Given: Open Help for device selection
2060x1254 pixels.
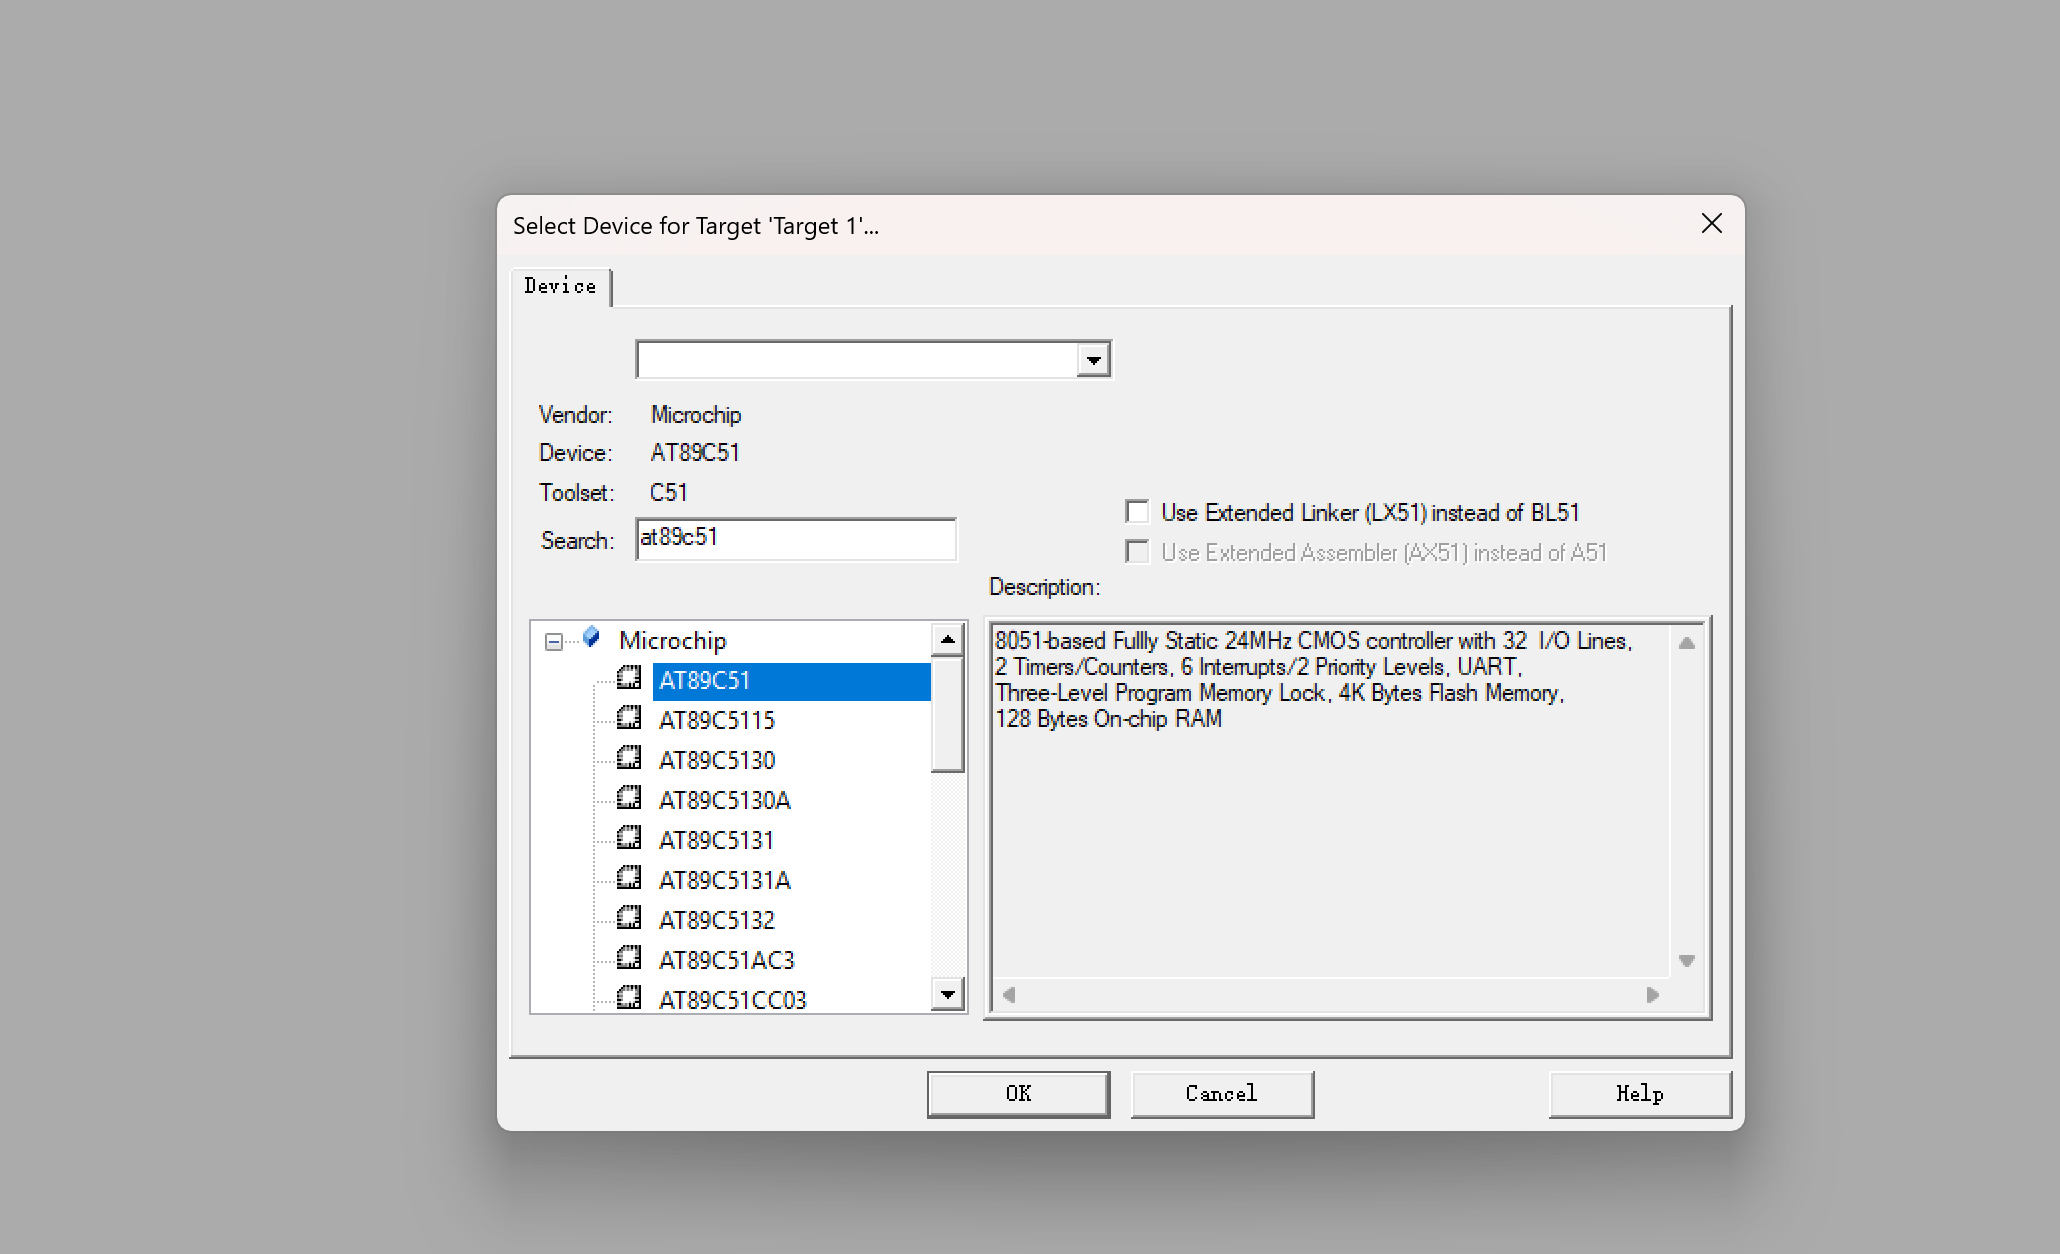Looking at the screenshot, I should [x=1639, y=1094].
